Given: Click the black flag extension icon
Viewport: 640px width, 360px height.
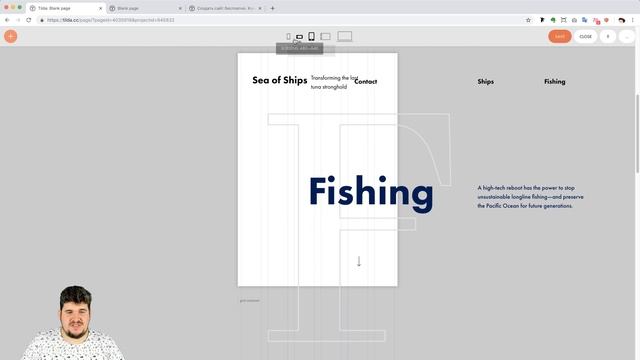Looking at the screenshot, I should point(542,20).
